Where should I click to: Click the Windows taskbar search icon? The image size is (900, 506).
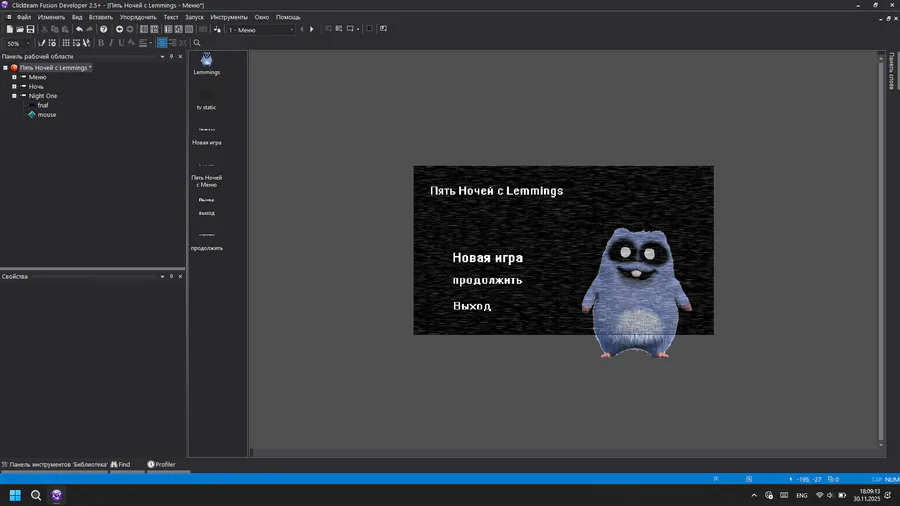click(x=36, y=495)
